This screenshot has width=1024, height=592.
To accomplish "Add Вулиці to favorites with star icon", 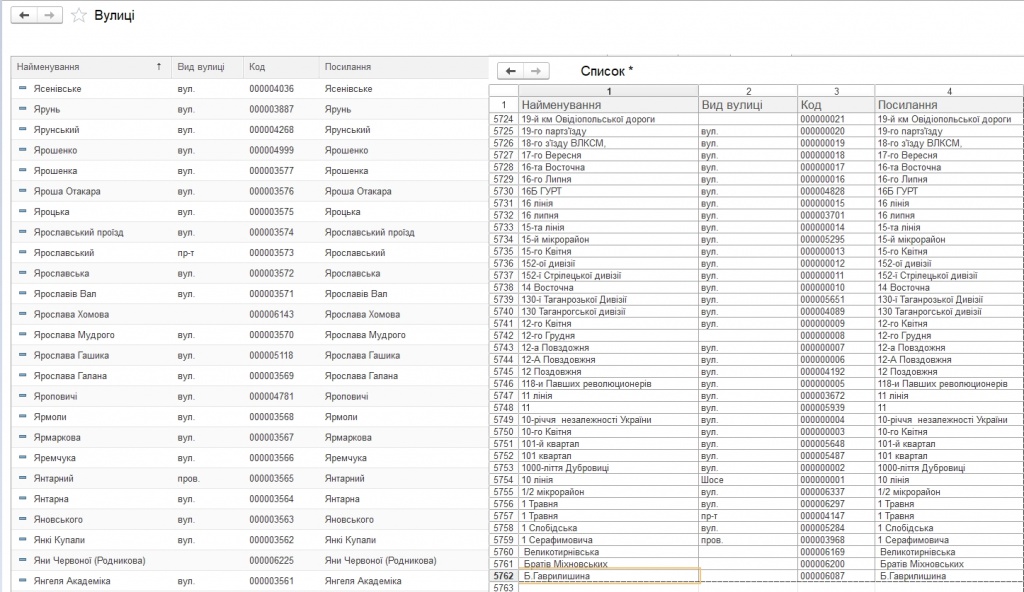I will pos(79,16).
